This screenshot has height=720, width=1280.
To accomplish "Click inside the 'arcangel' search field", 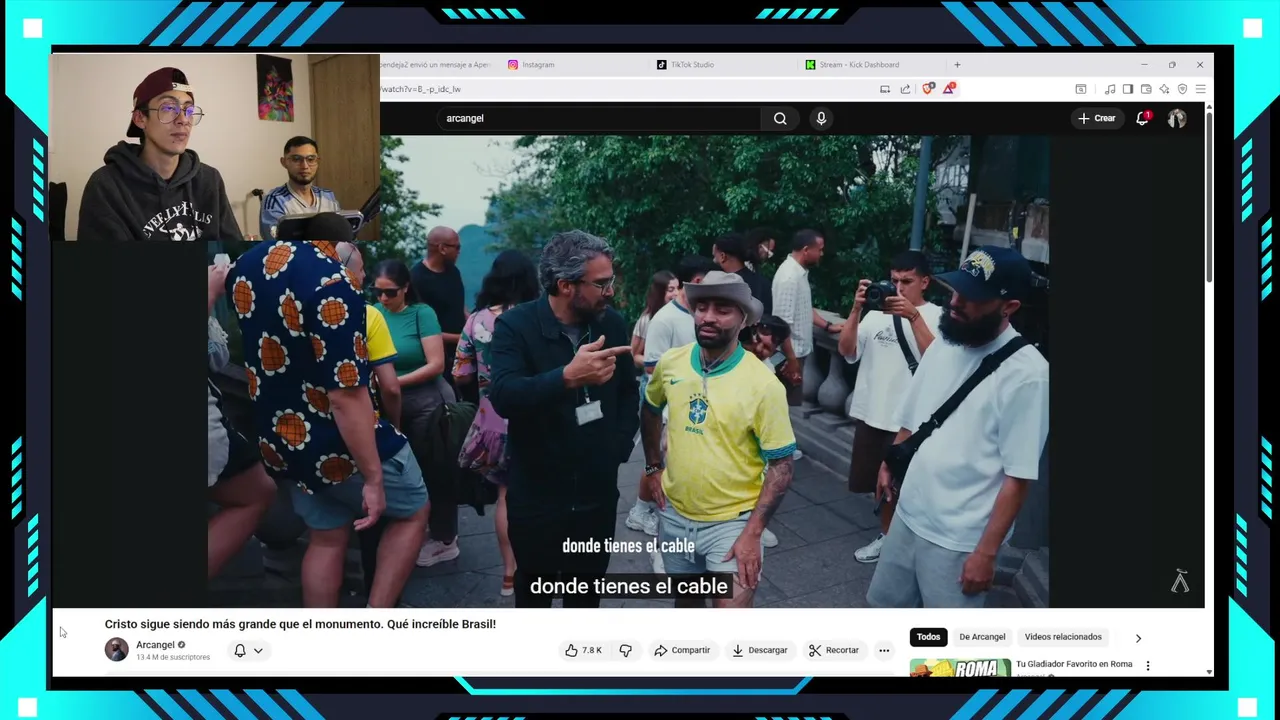I will pos(600,119).
